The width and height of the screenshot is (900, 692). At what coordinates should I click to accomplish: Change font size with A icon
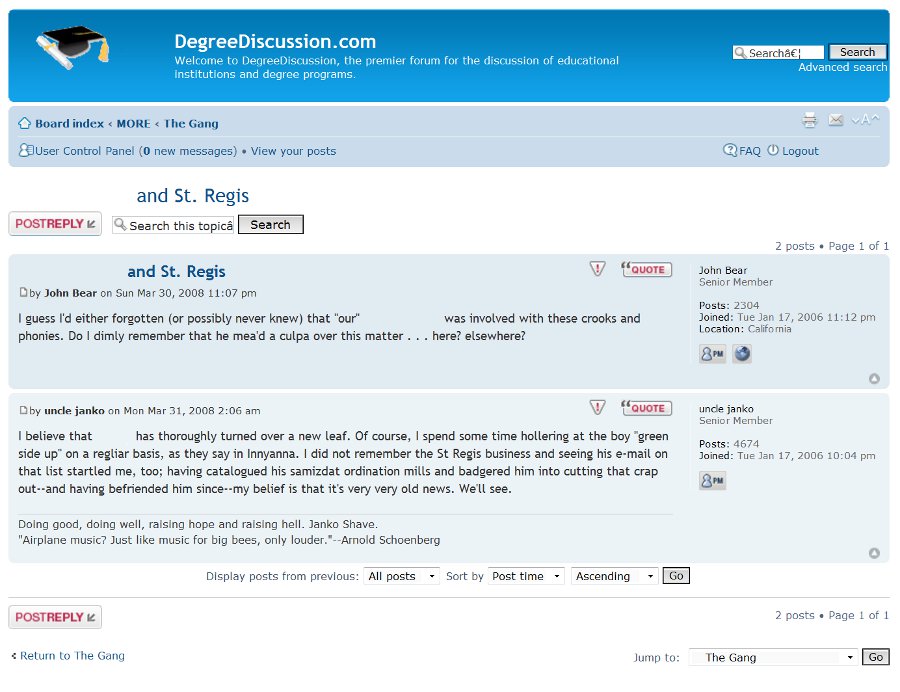pos(864,120)
